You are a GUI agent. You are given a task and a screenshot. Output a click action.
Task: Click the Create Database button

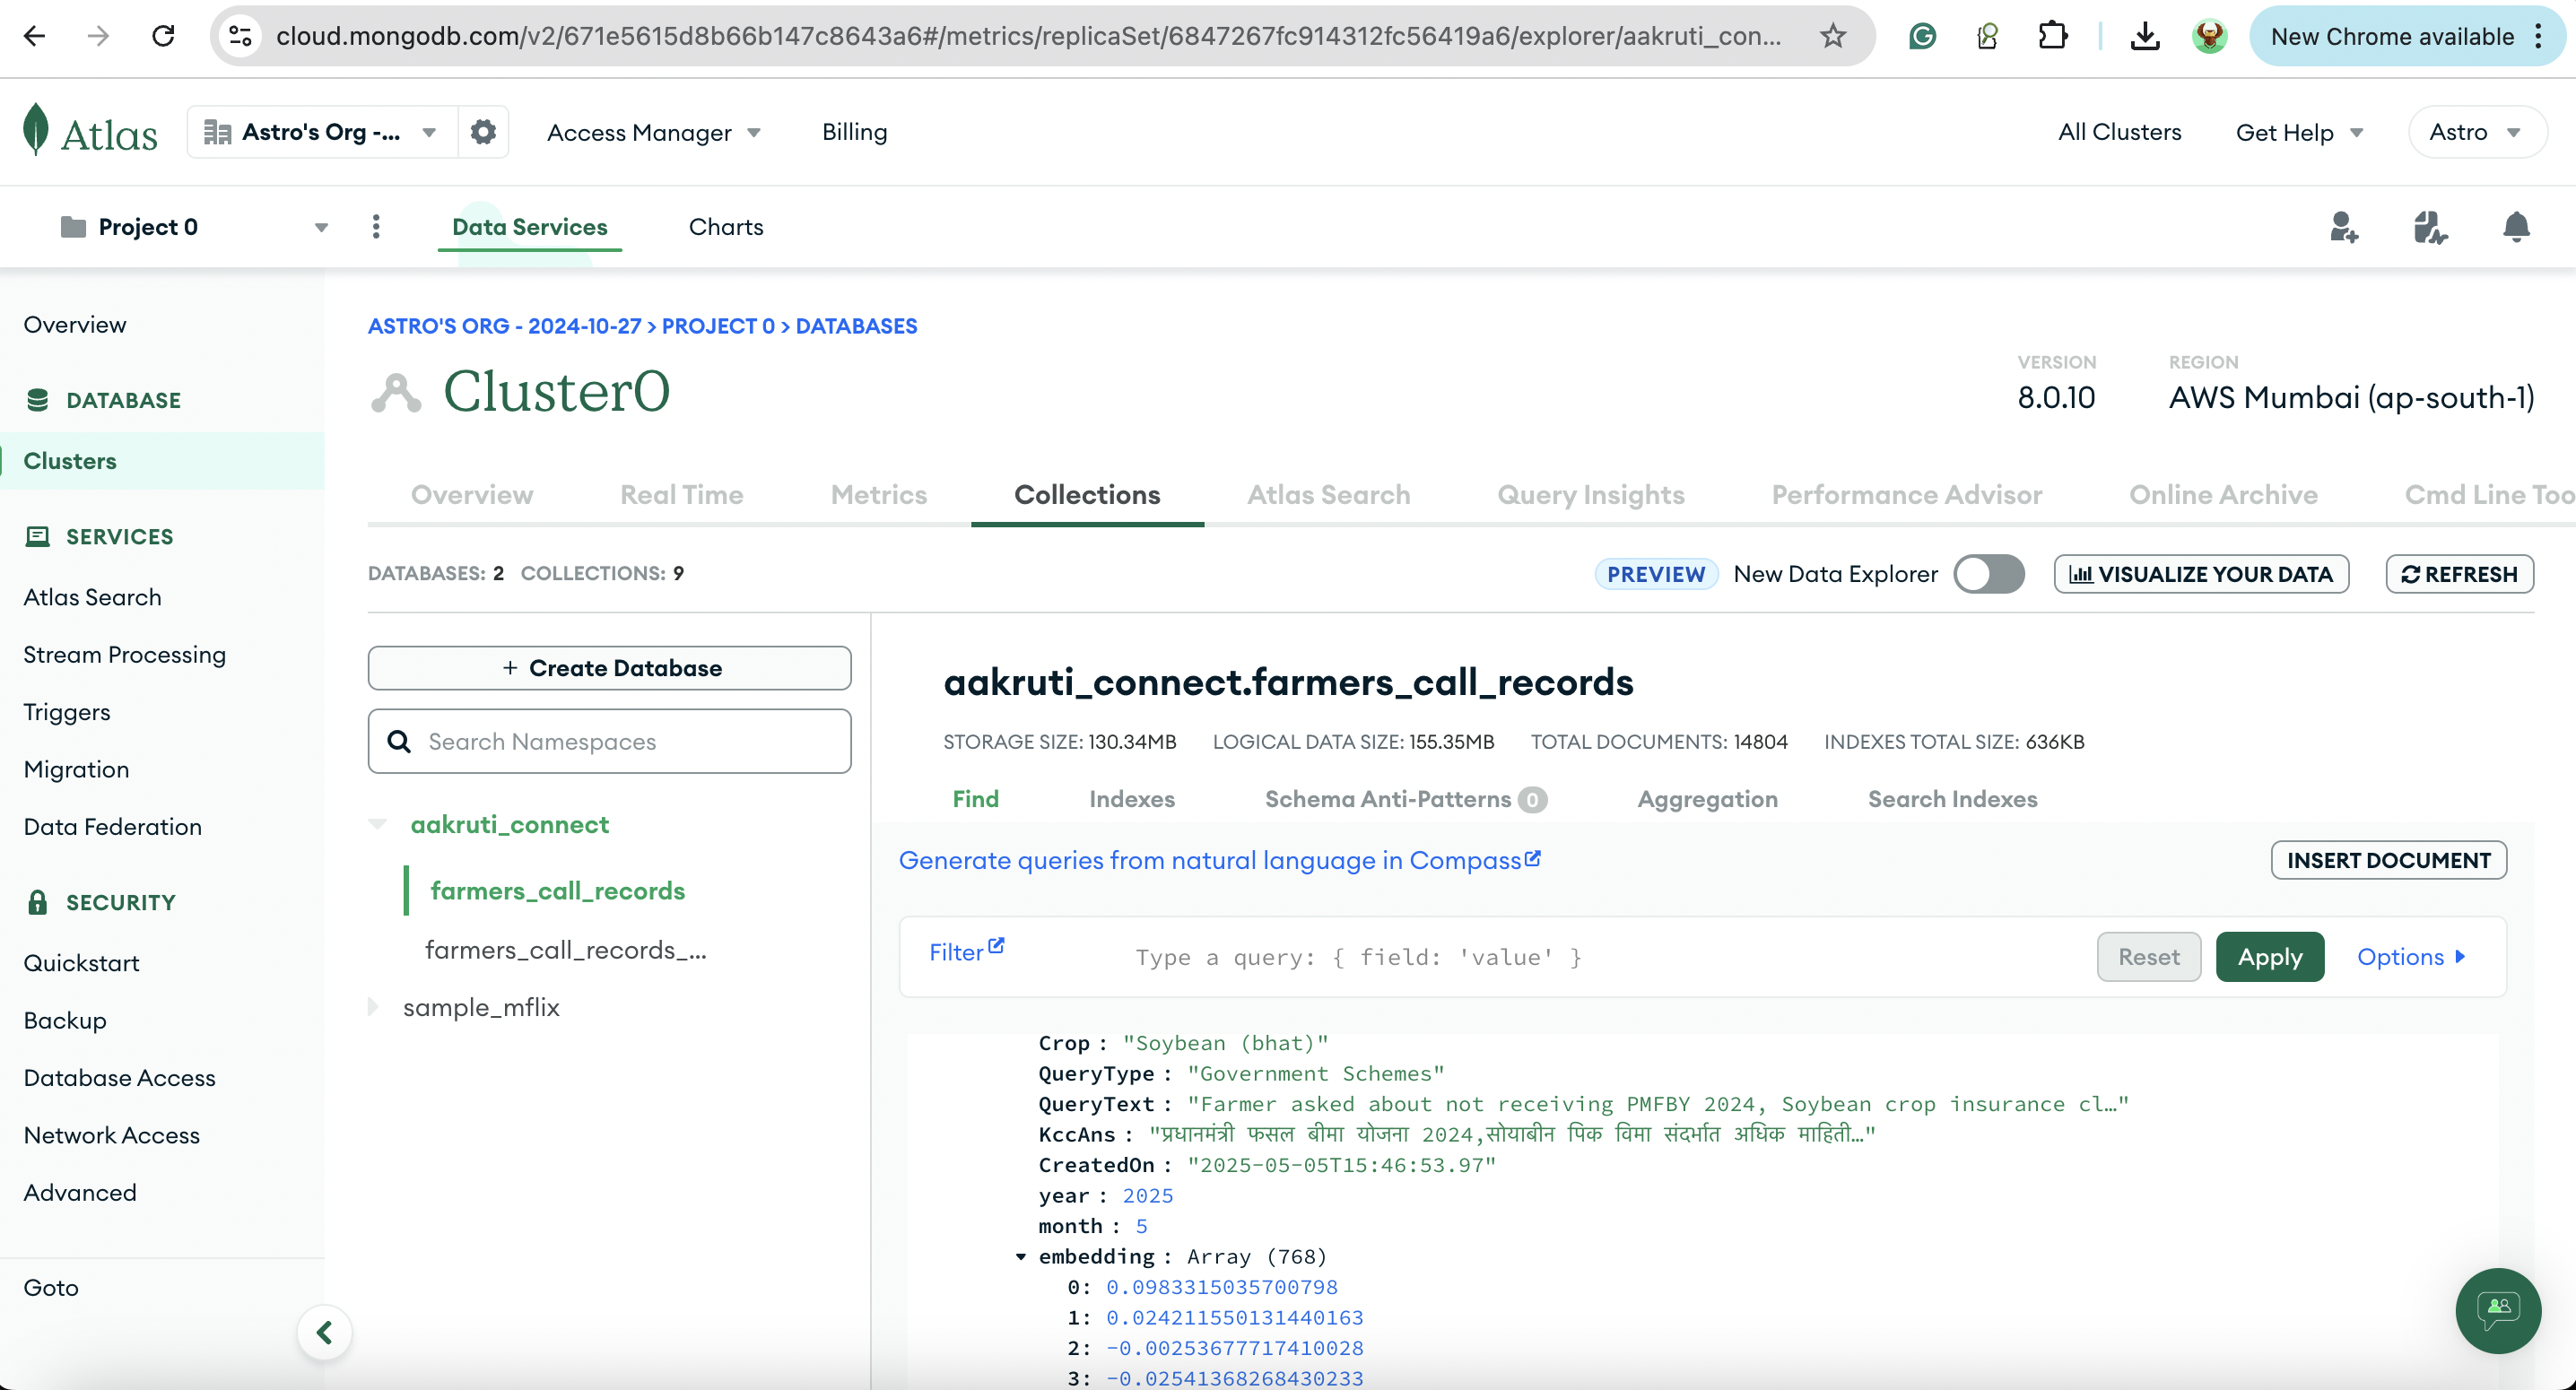pyautogui.click(x=610, y=668)
